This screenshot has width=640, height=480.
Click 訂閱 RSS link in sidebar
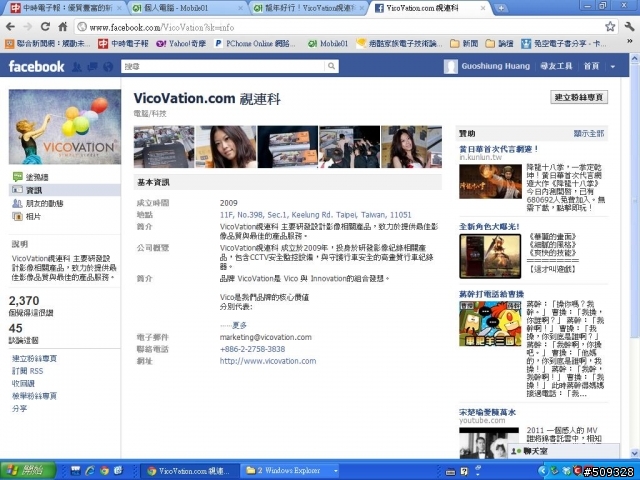(x=27, y=371)
